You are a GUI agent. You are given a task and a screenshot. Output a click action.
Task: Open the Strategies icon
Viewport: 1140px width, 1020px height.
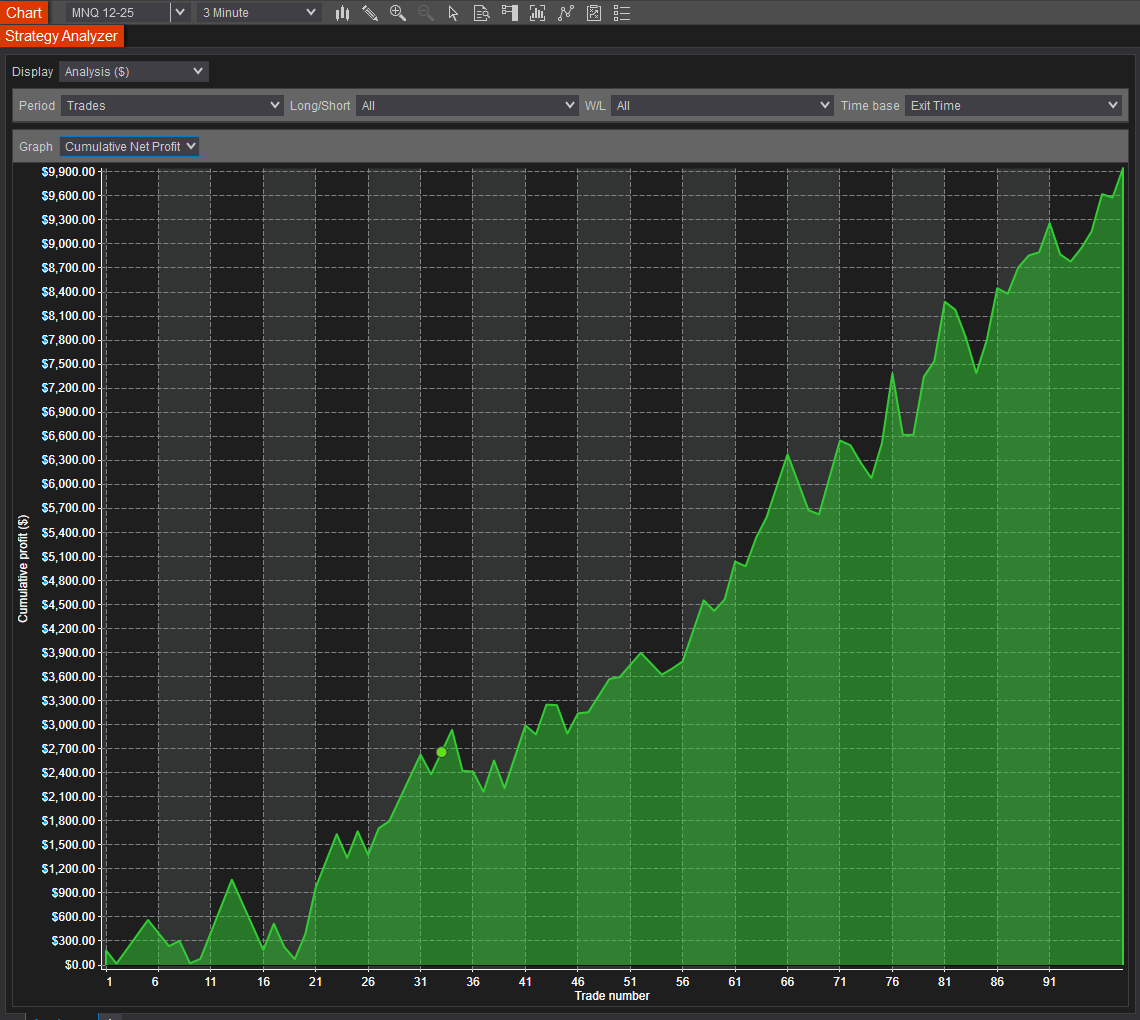click(594, 13)
